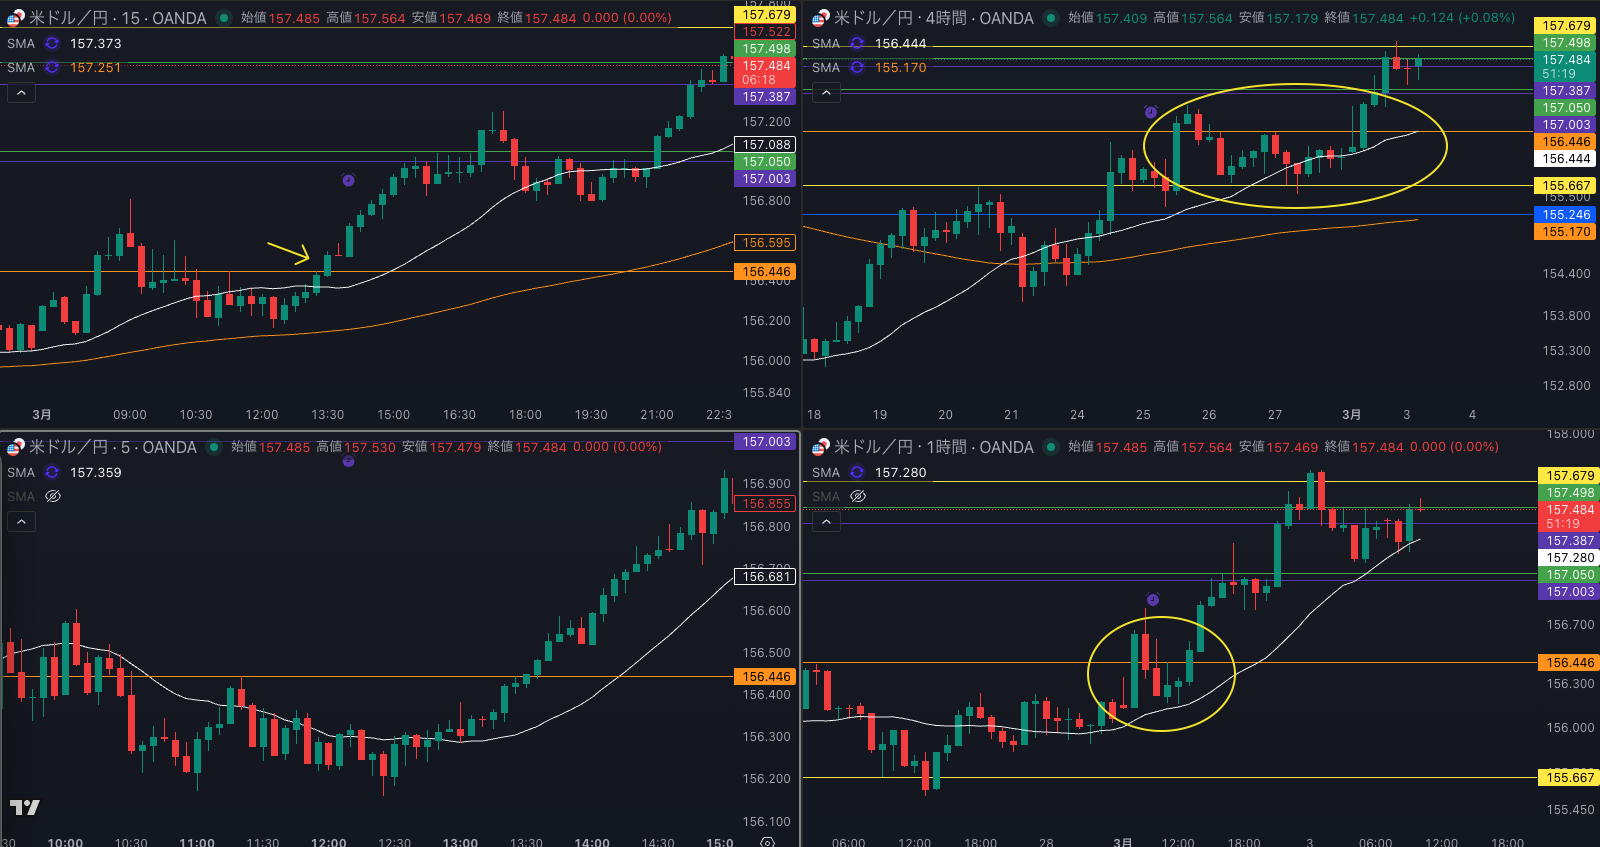Click the blue 155.246 price label on the 4-hour axis
This screenshot has width=1600, height=847.
(1565, 215)
